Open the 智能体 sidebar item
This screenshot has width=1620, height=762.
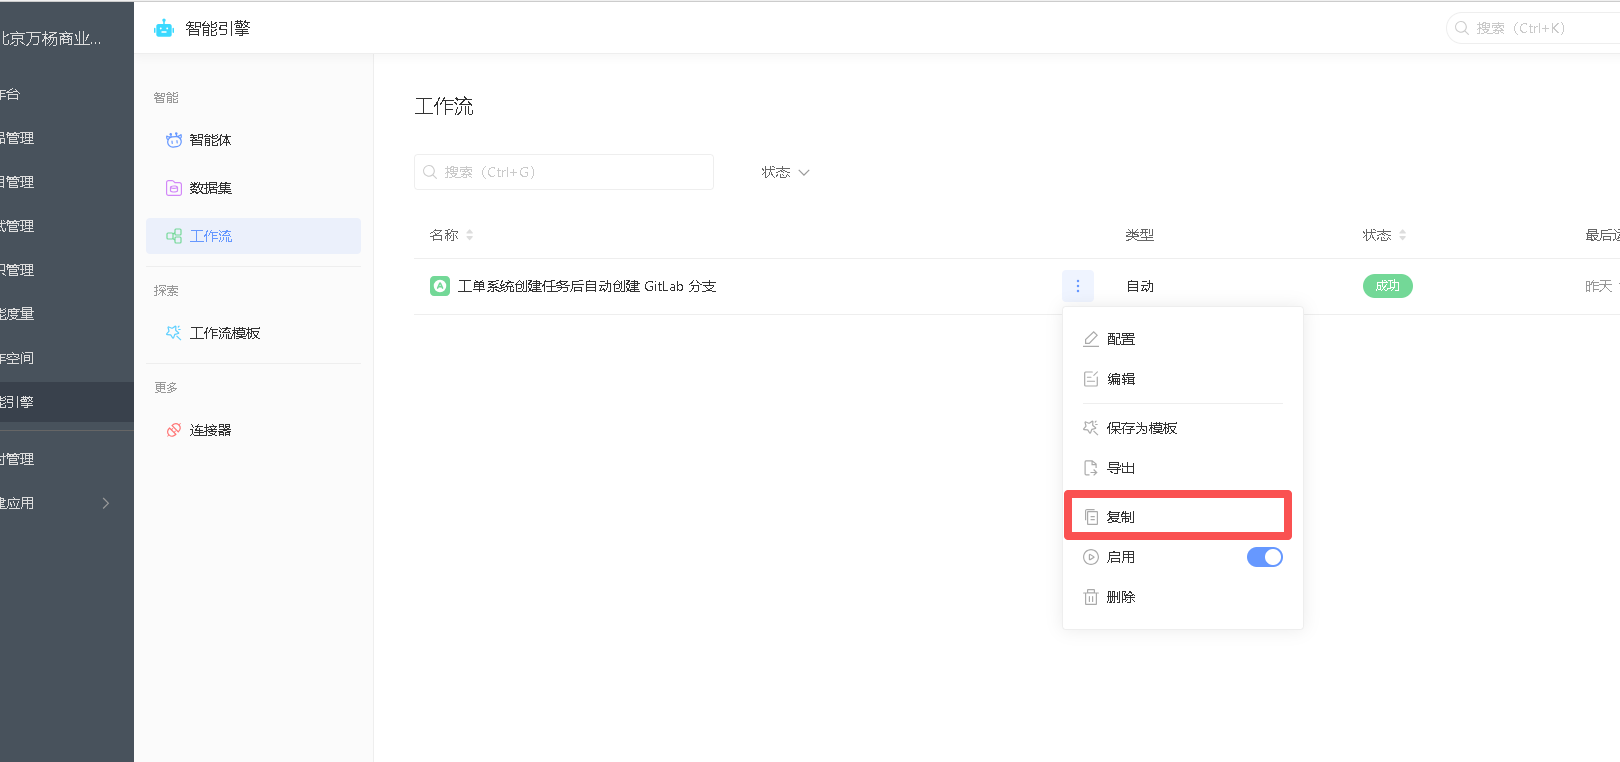pos(253,140)
